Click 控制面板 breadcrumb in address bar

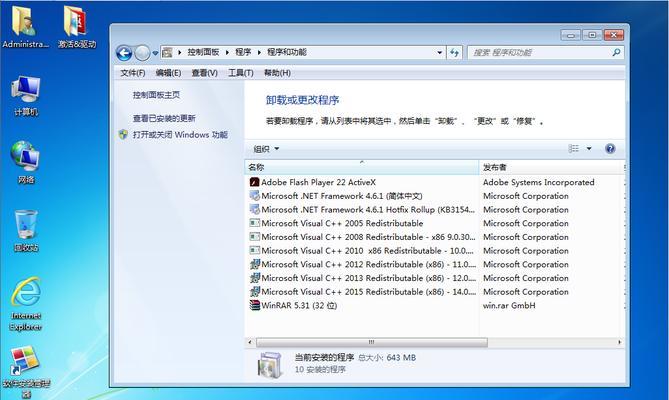pos(203,52)
